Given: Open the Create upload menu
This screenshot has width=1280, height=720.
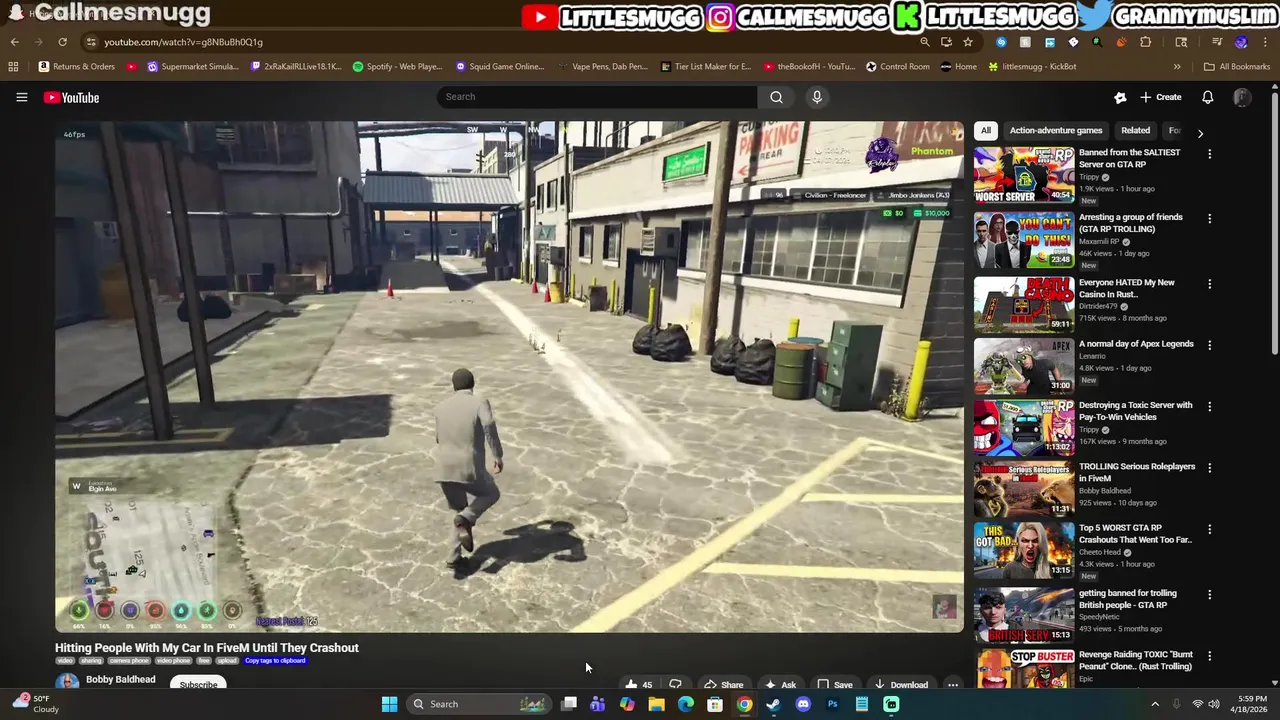Looking at the screenshot, I should tap(1160, 97).
